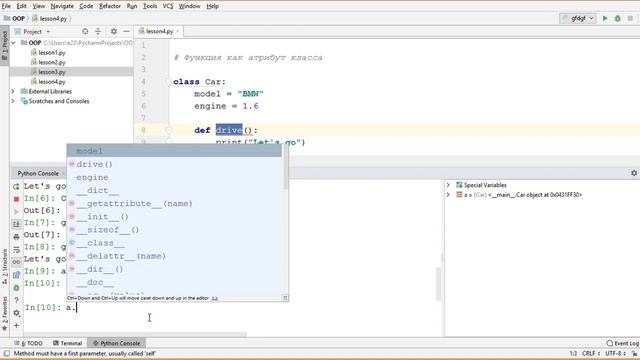Open the gfdgf run configuration dropdown
This screenshot has width=640, height=360.
(x=578, y=18)
